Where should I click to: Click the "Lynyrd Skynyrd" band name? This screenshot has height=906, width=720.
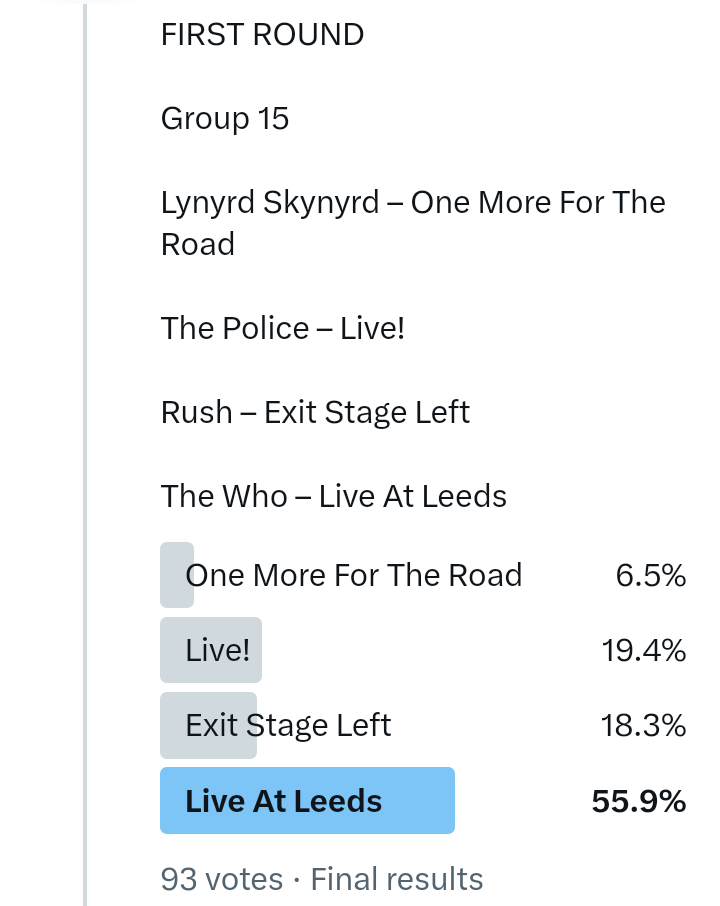(270, 203)
